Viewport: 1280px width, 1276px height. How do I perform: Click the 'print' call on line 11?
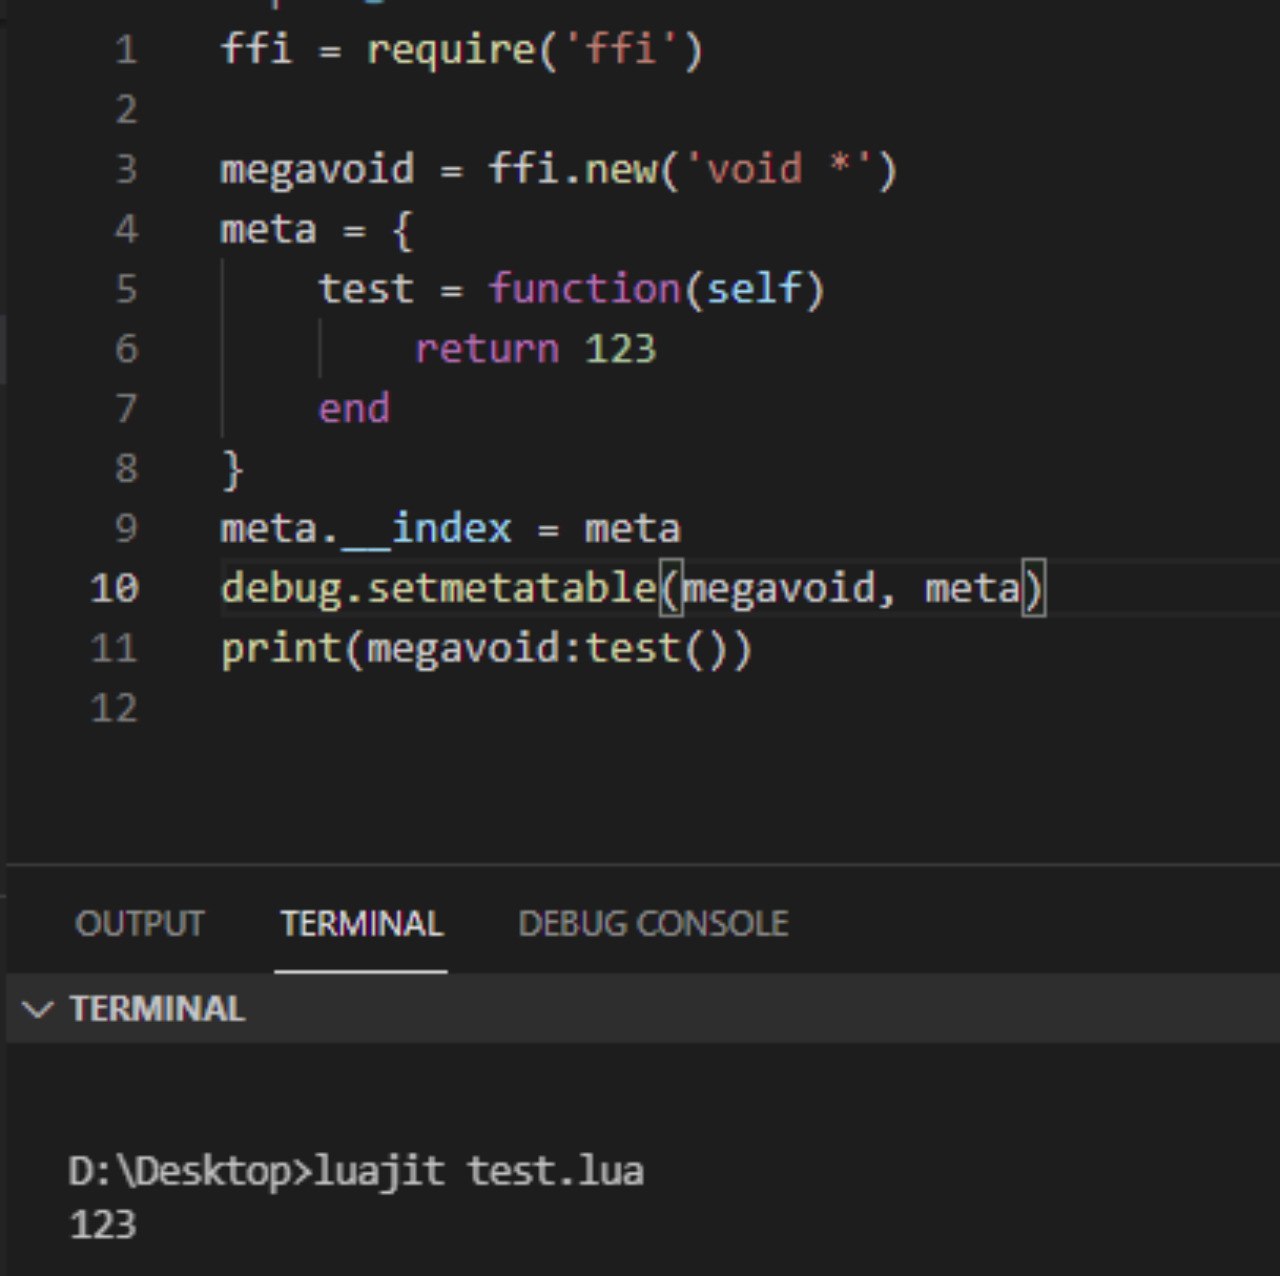coord(281,649)
